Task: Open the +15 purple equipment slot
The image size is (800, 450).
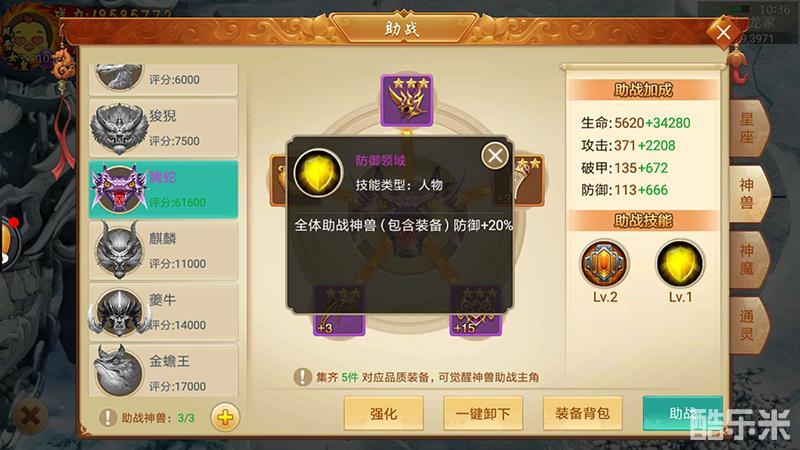Action: pos(476,311)
